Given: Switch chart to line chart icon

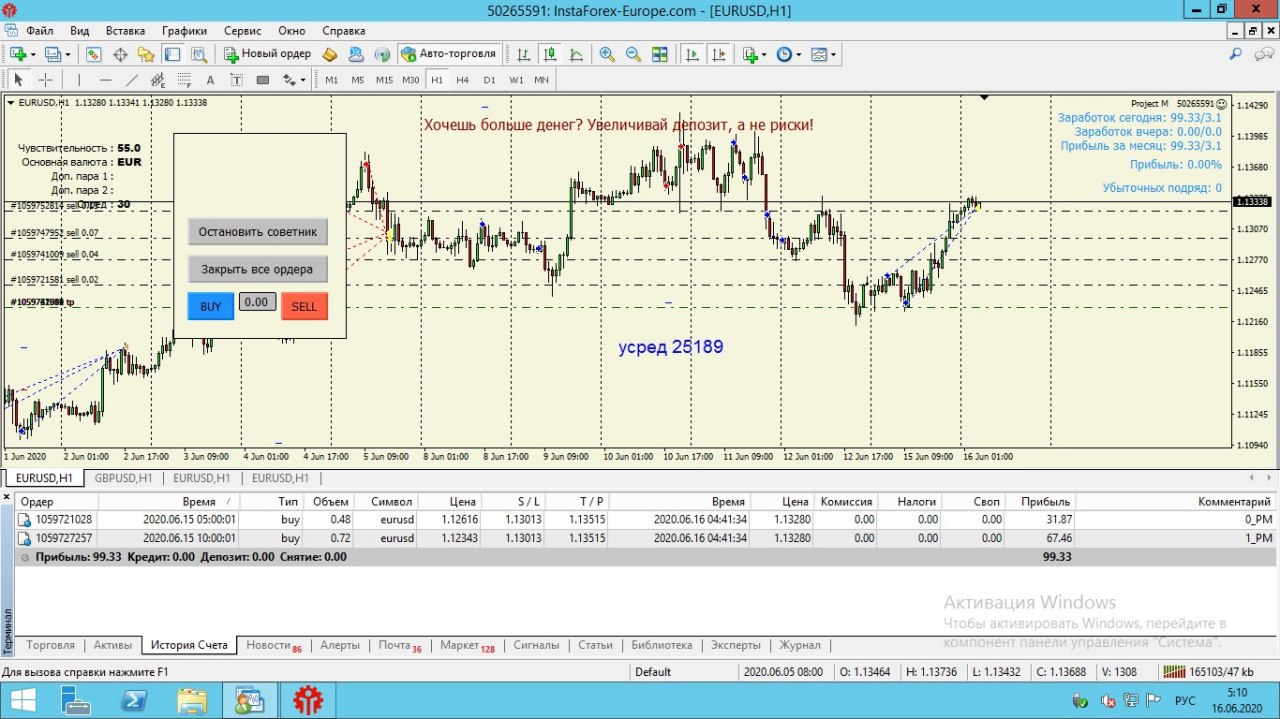Looking at the screenshot, I should point(576,54).
